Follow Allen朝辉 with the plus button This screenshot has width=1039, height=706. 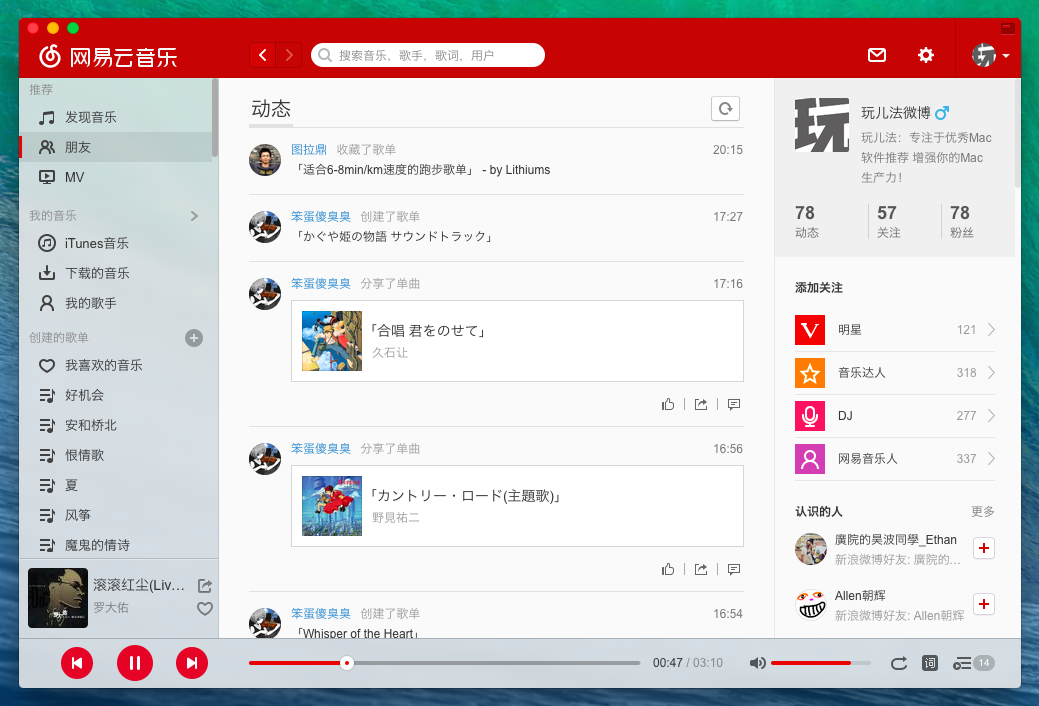coord(984,604)
